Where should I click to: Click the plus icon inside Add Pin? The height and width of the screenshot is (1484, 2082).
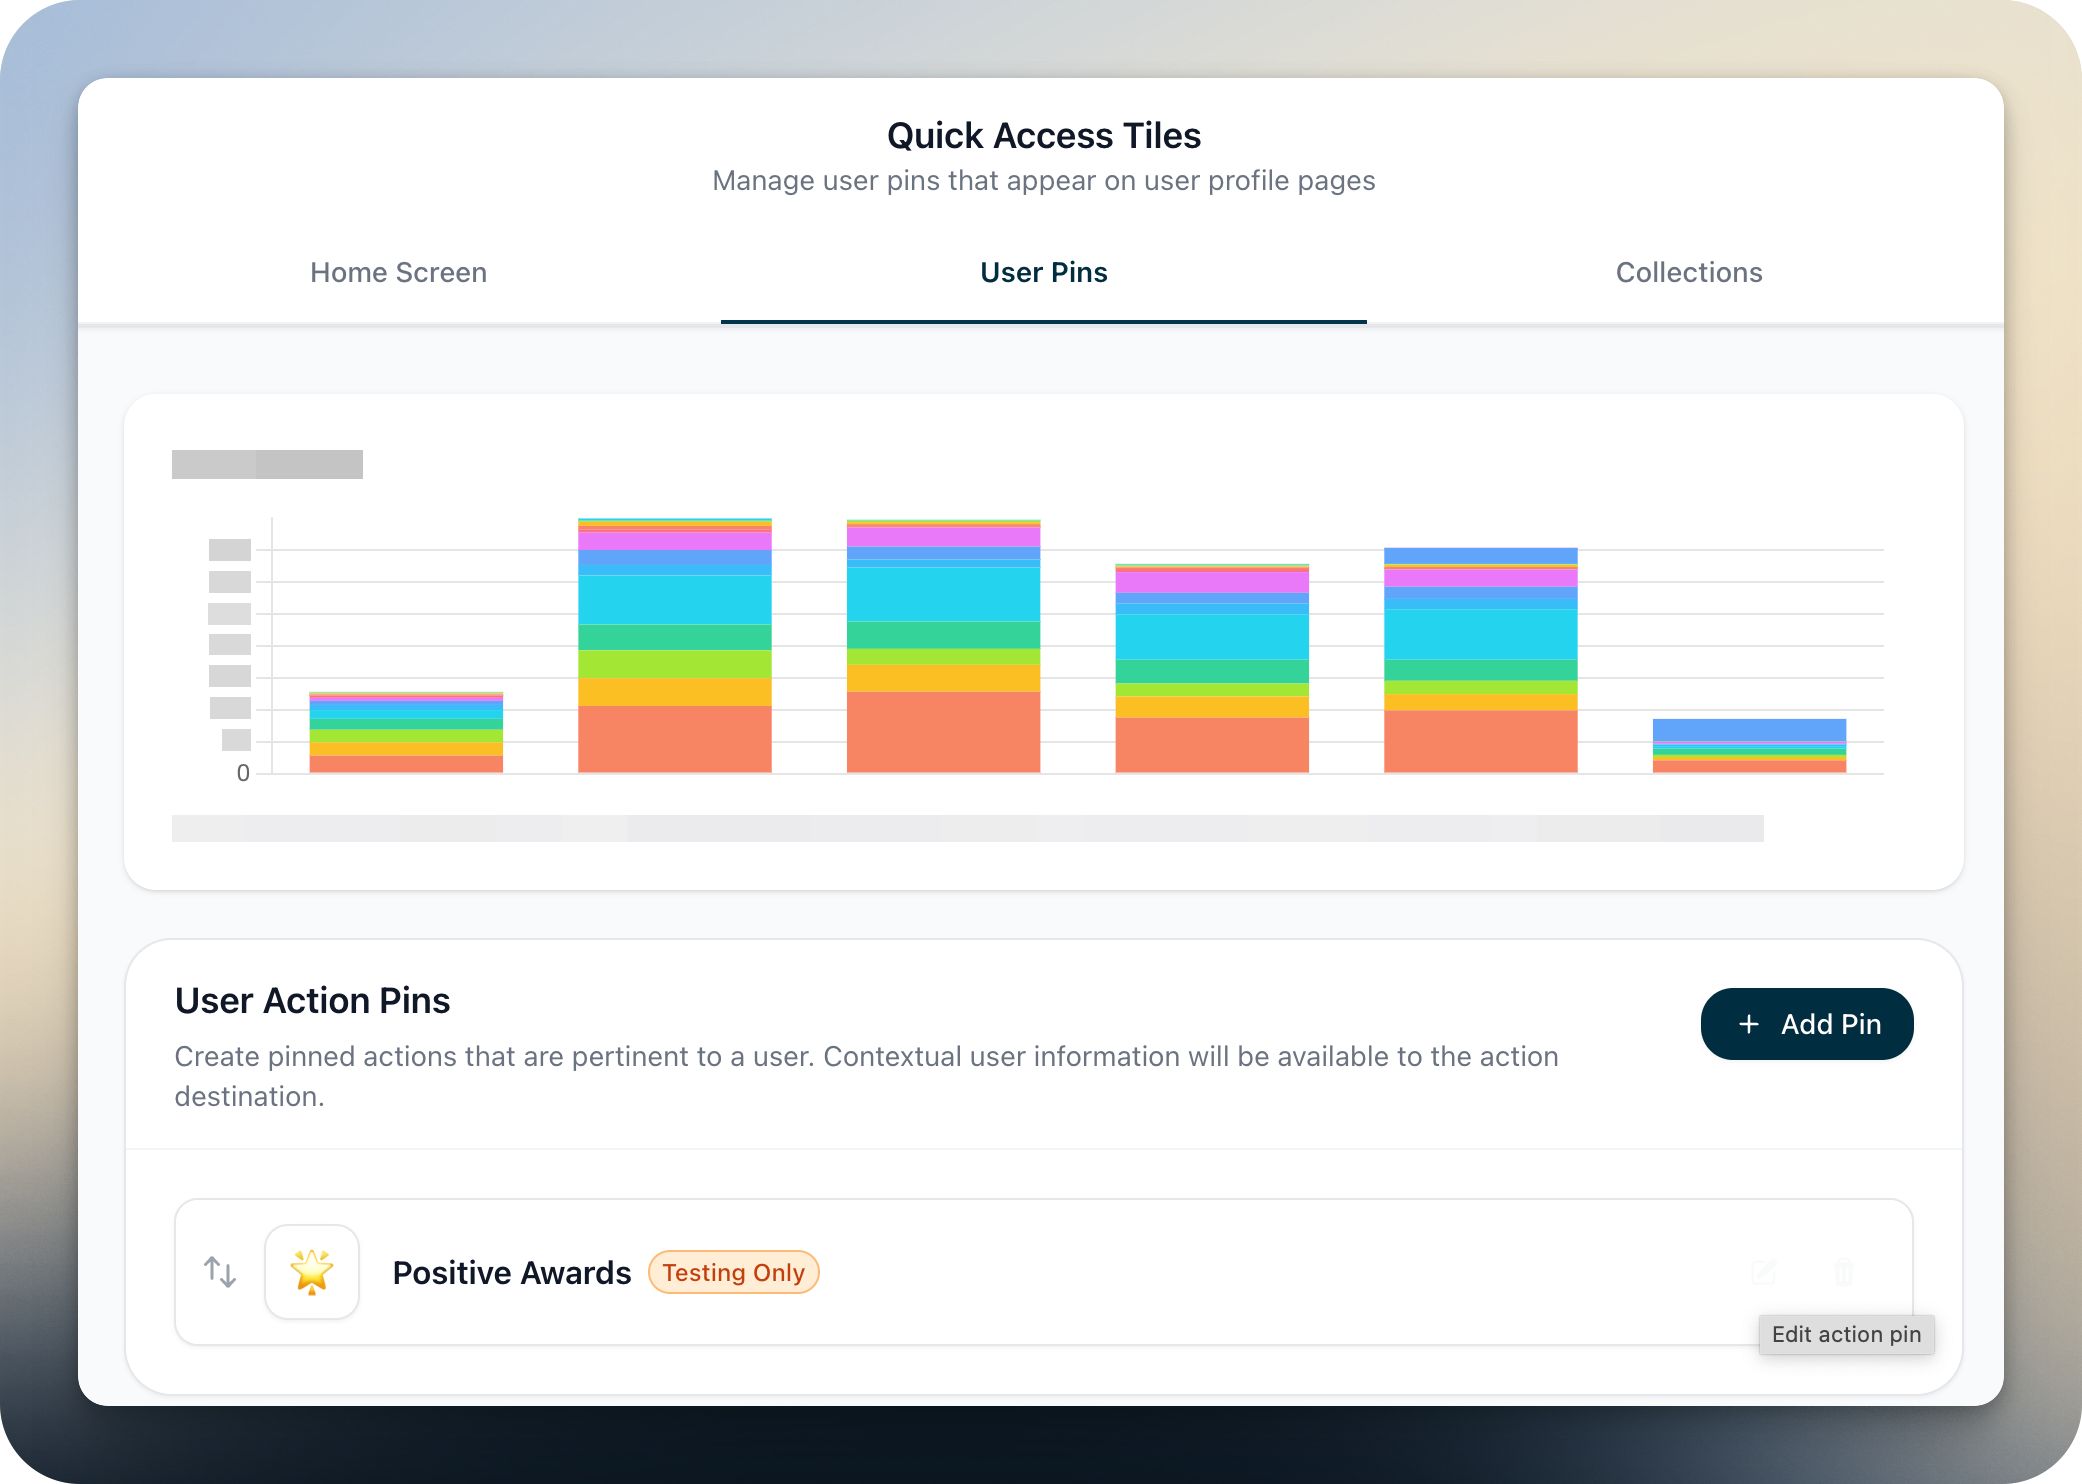[1747, 1024]
